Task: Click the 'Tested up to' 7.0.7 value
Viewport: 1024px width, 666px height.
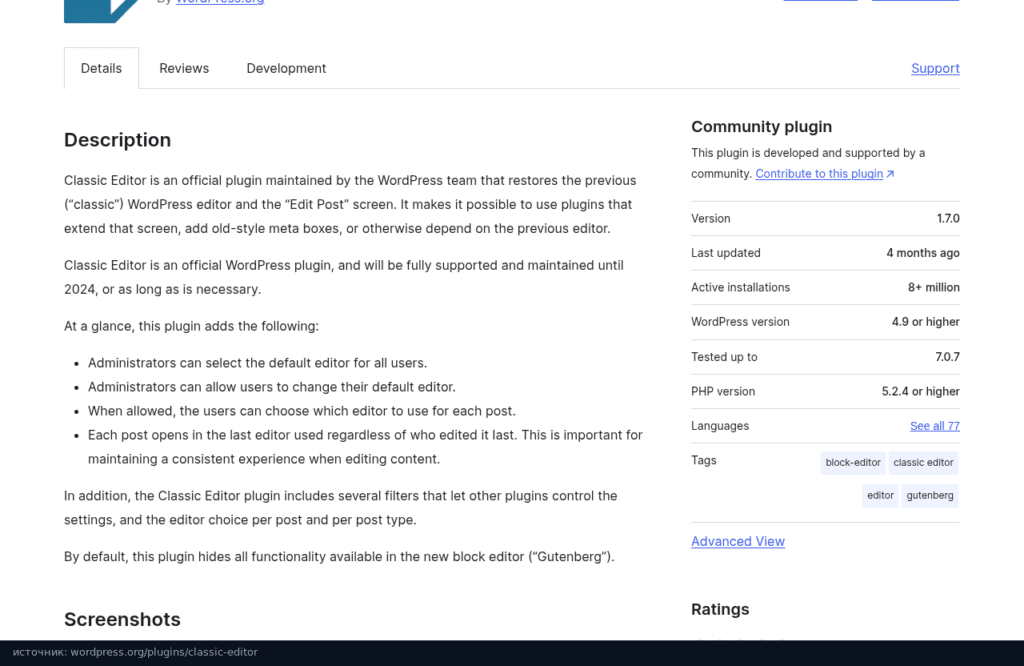Action: pos(947,357)
